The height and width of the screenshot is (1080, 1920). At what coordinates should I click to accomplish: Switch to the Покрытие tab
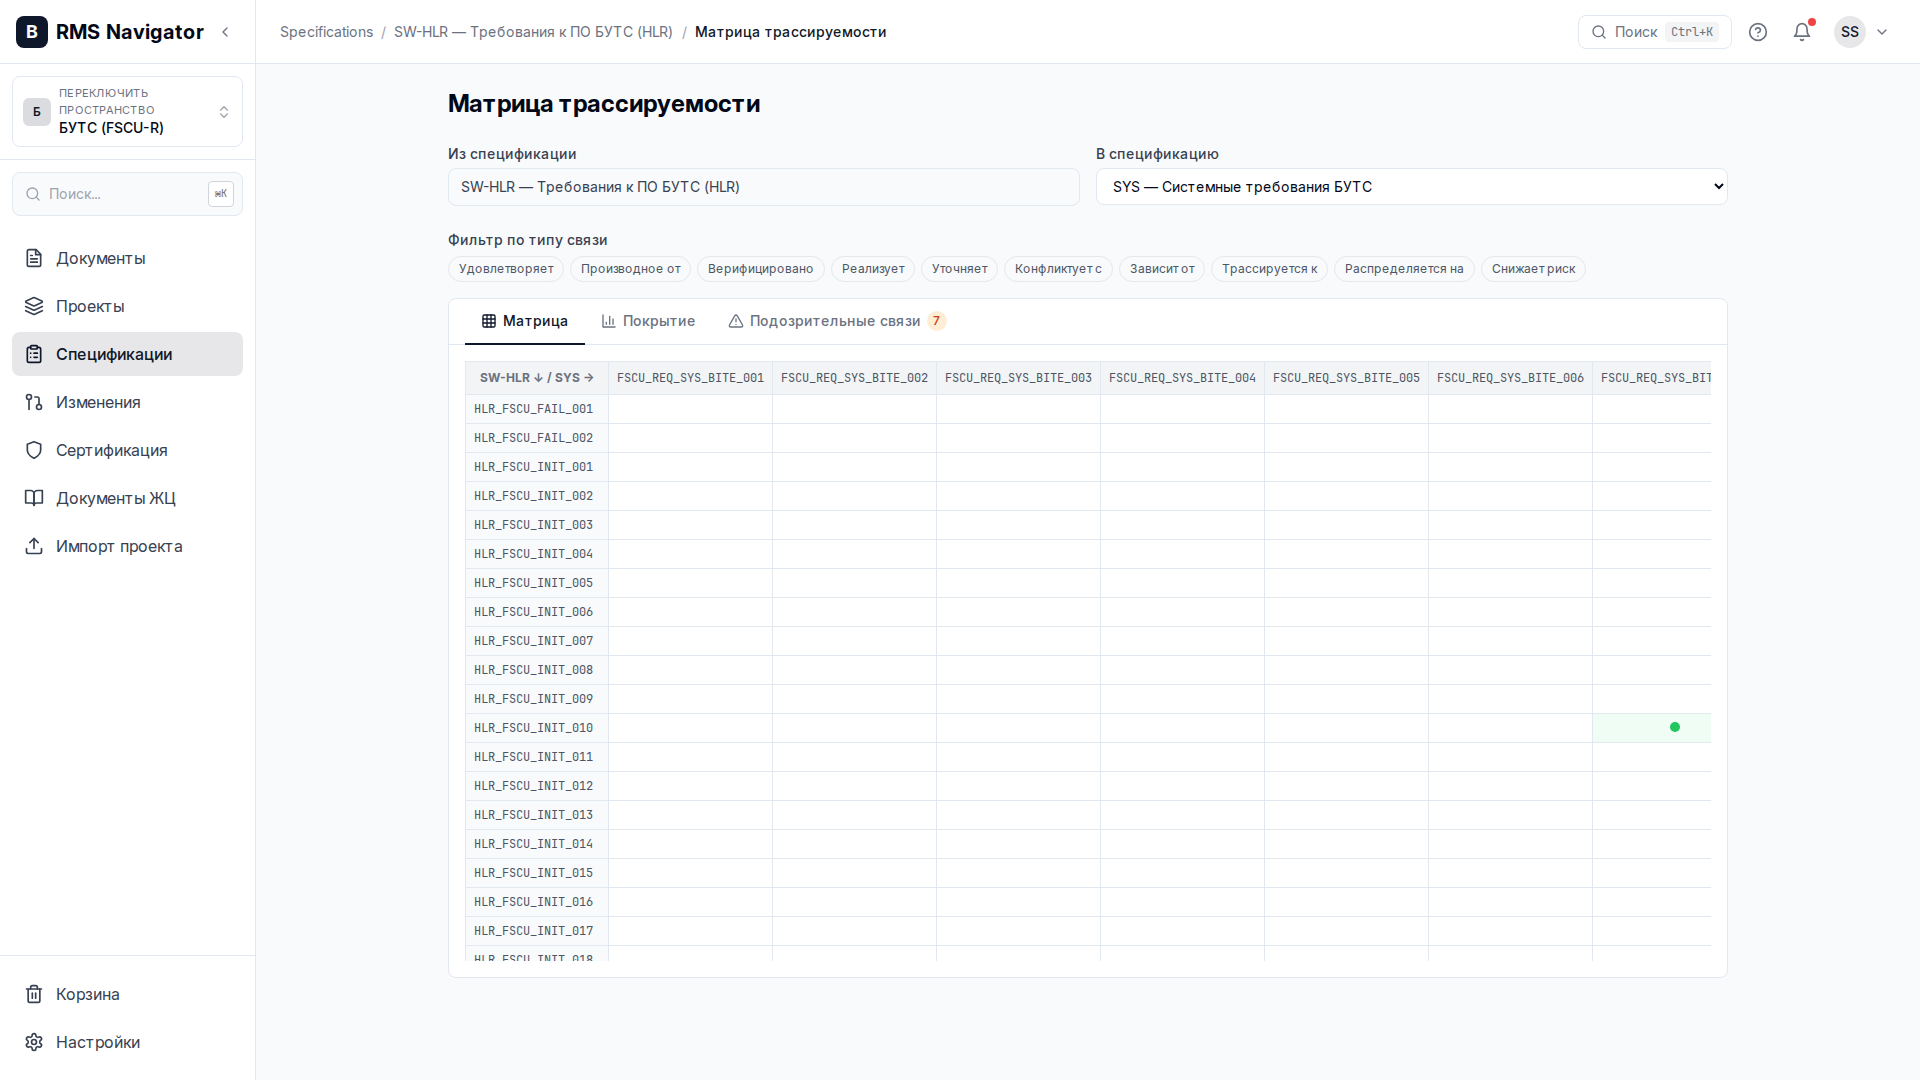648,321
